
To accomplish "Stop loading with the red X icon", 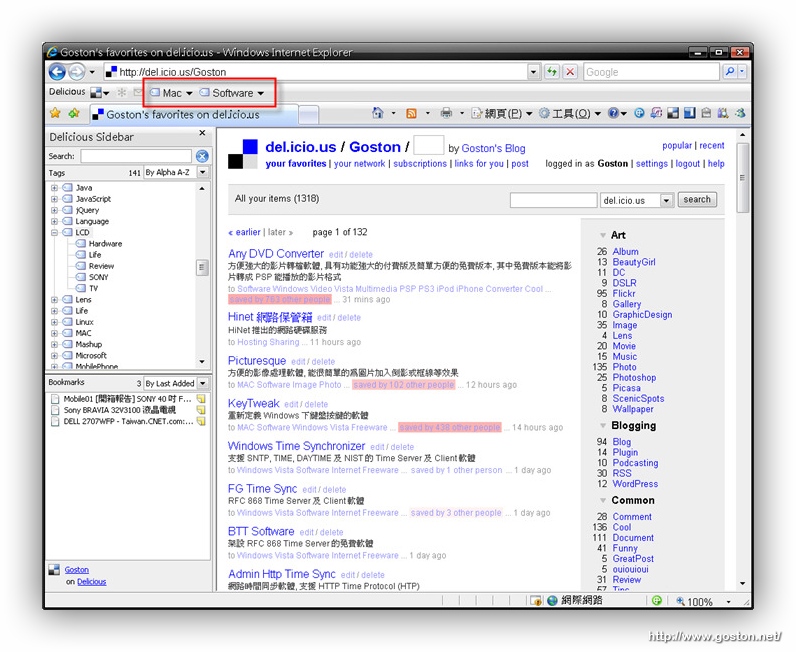I will click(570, 72).
